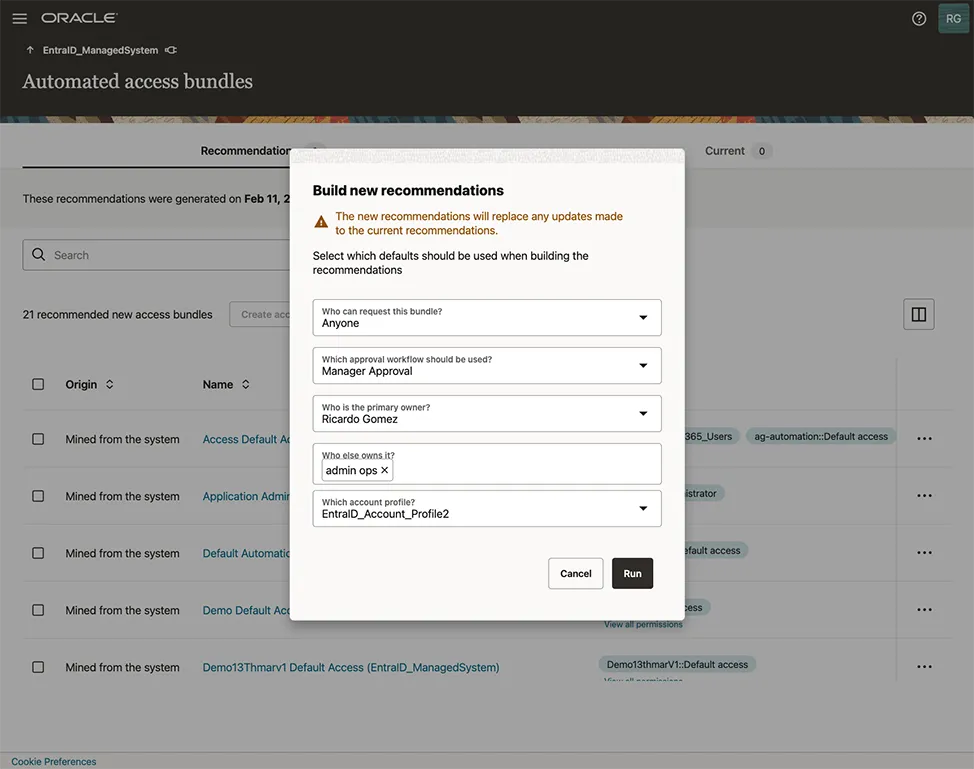The height and width of the screenshot is (769, 974).
Task: Open actions menu for Demo13Thmarv1 row
Action: [x=924, y=667]
